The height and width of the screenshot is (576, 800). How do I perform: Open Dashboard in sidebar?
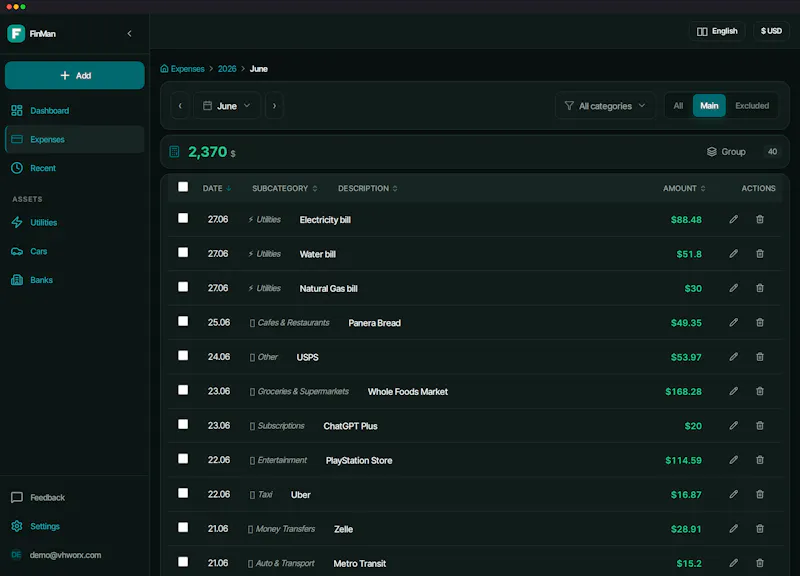(74, 111)
